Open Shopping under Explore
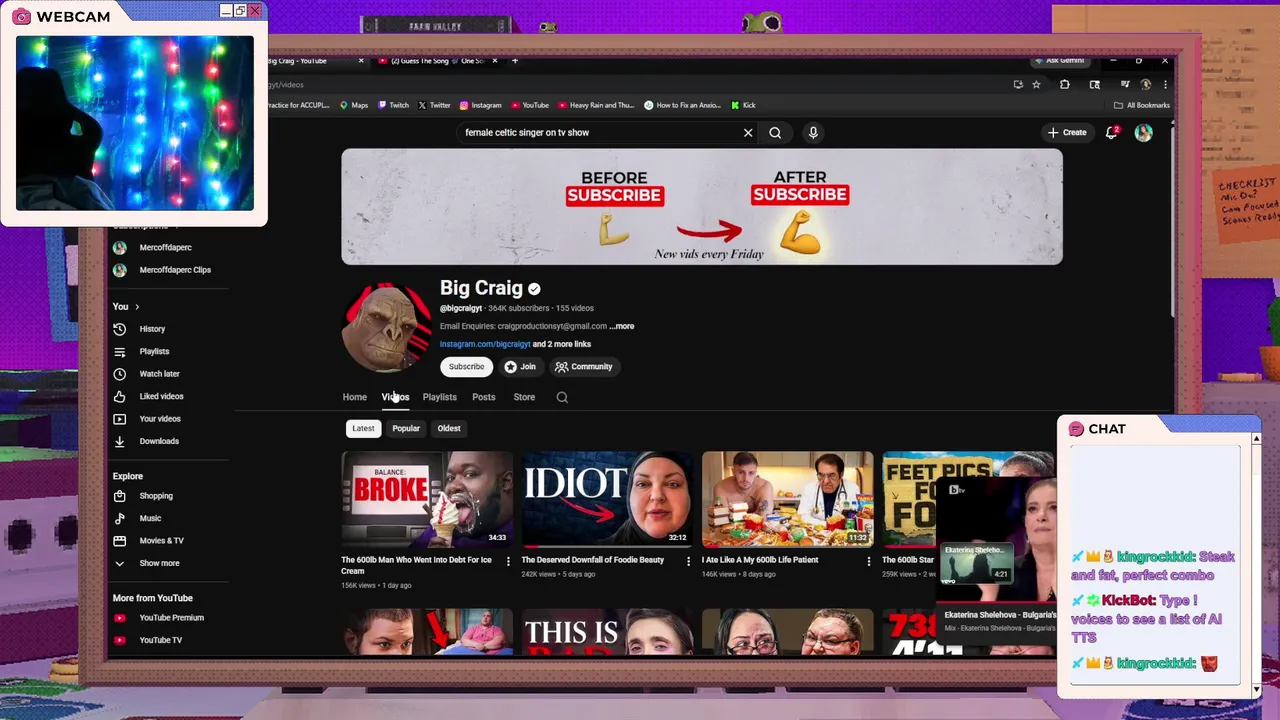The height and width of the screenshot is (720, 1280). 156,496
